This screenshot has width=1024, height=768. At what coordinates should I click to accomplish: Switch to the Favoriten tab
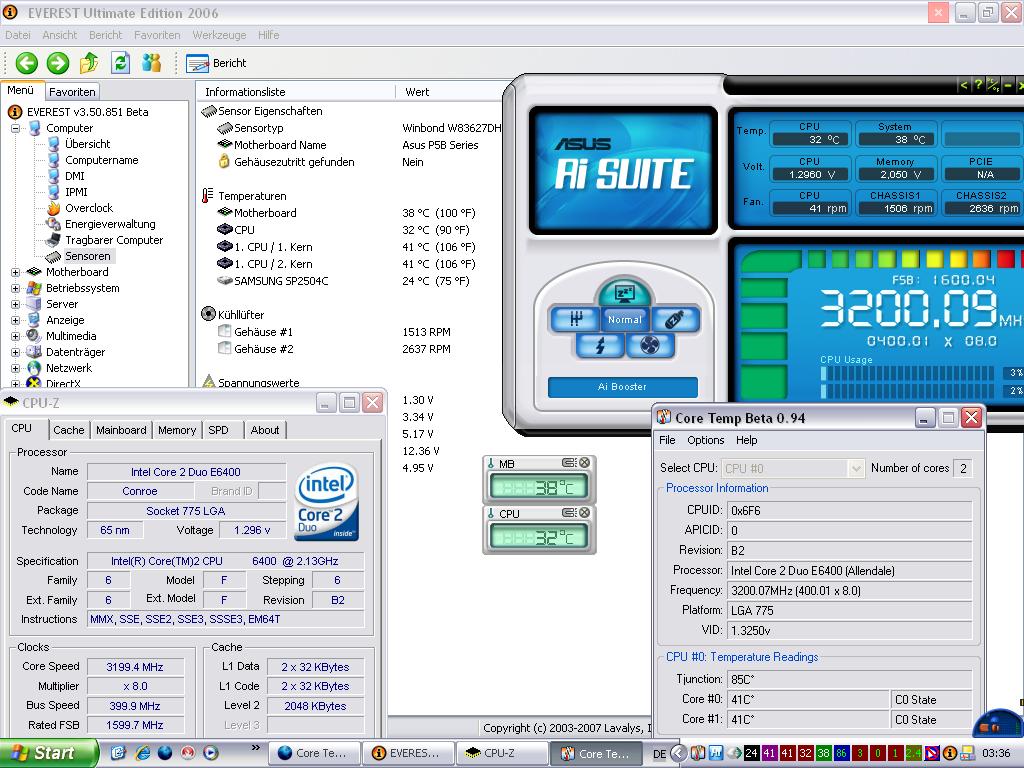point(72,92)
